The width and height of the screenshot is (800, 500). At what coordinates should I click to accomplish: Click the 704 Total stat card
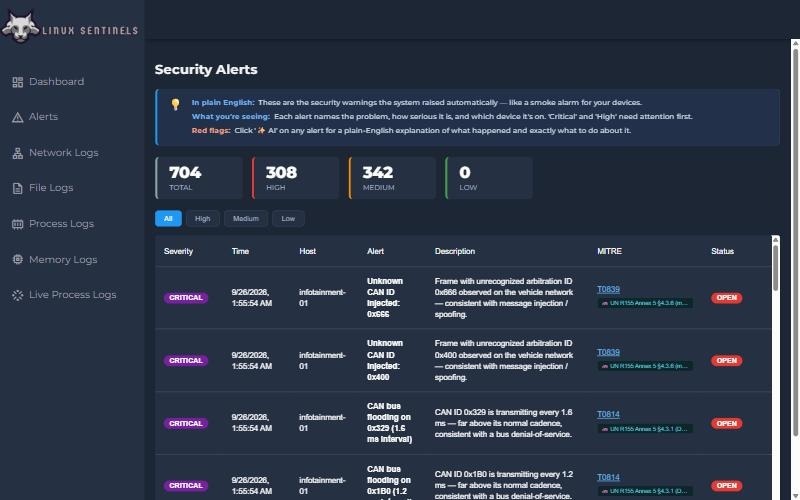point(199,178)
